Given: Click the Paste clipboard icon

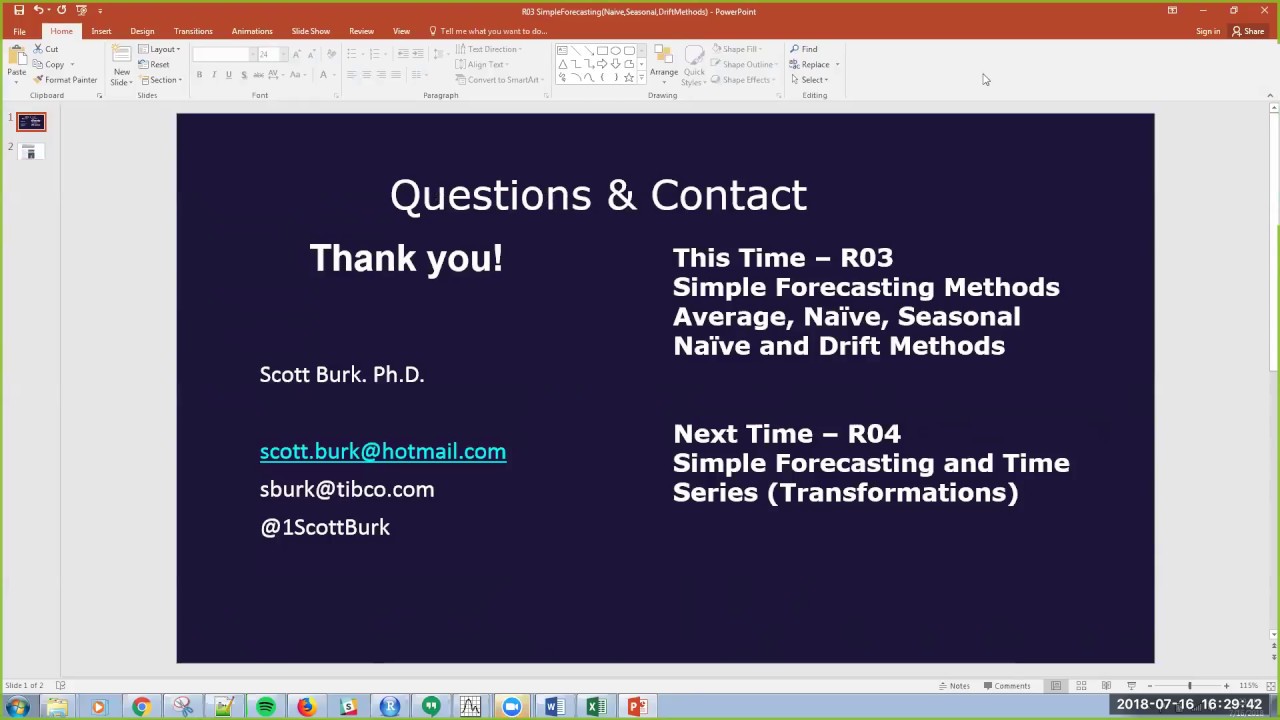Looking at the screenshot, I should click(17, 56).
